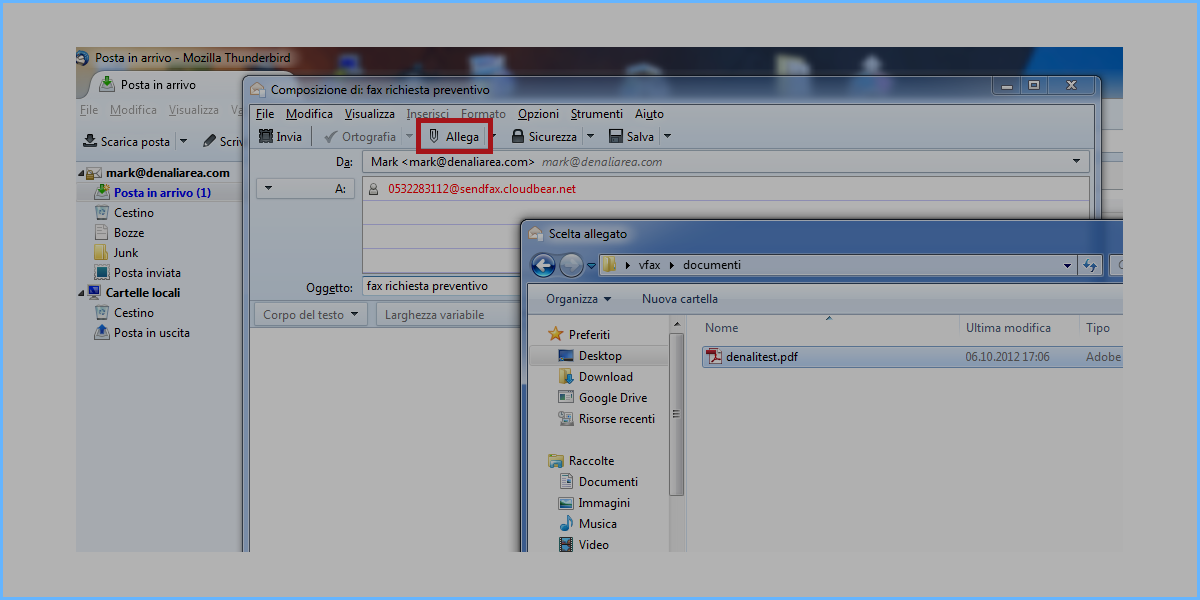Open the recent locations arrow beside forward button
The image size is (1200, 600).
coord(591,266)
